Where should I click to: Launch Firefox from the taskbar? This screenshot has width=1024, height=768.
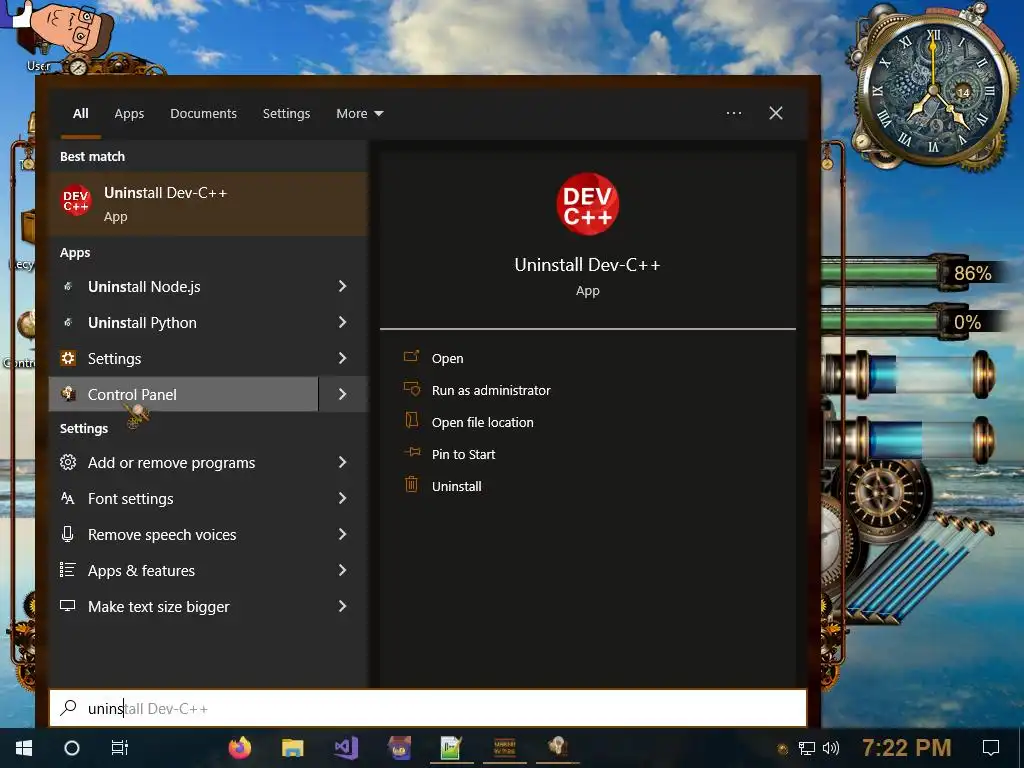click(x=240, y=747)
